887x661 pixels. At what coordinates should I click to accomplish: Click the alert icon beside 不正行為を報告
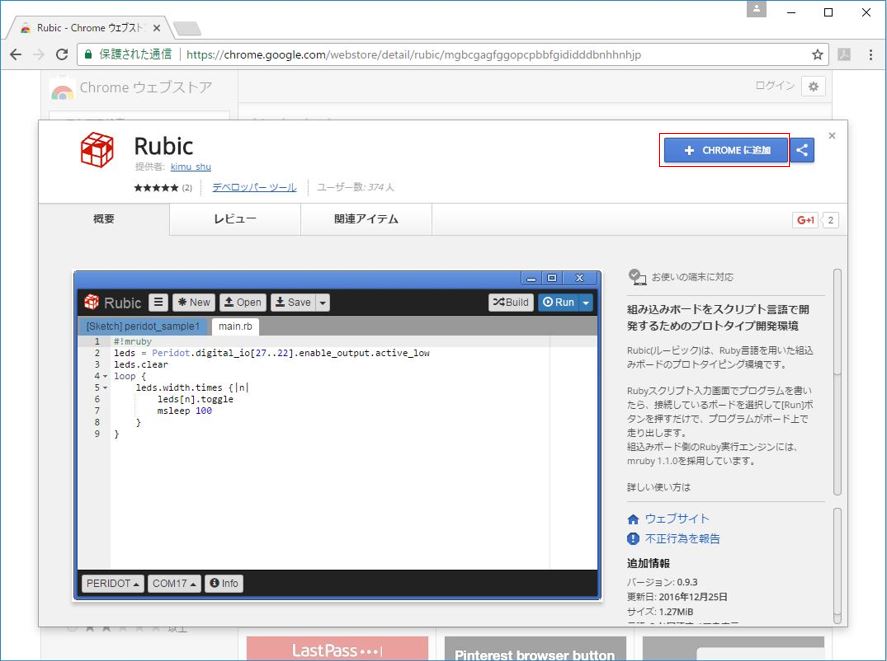[x=633, y=538]
